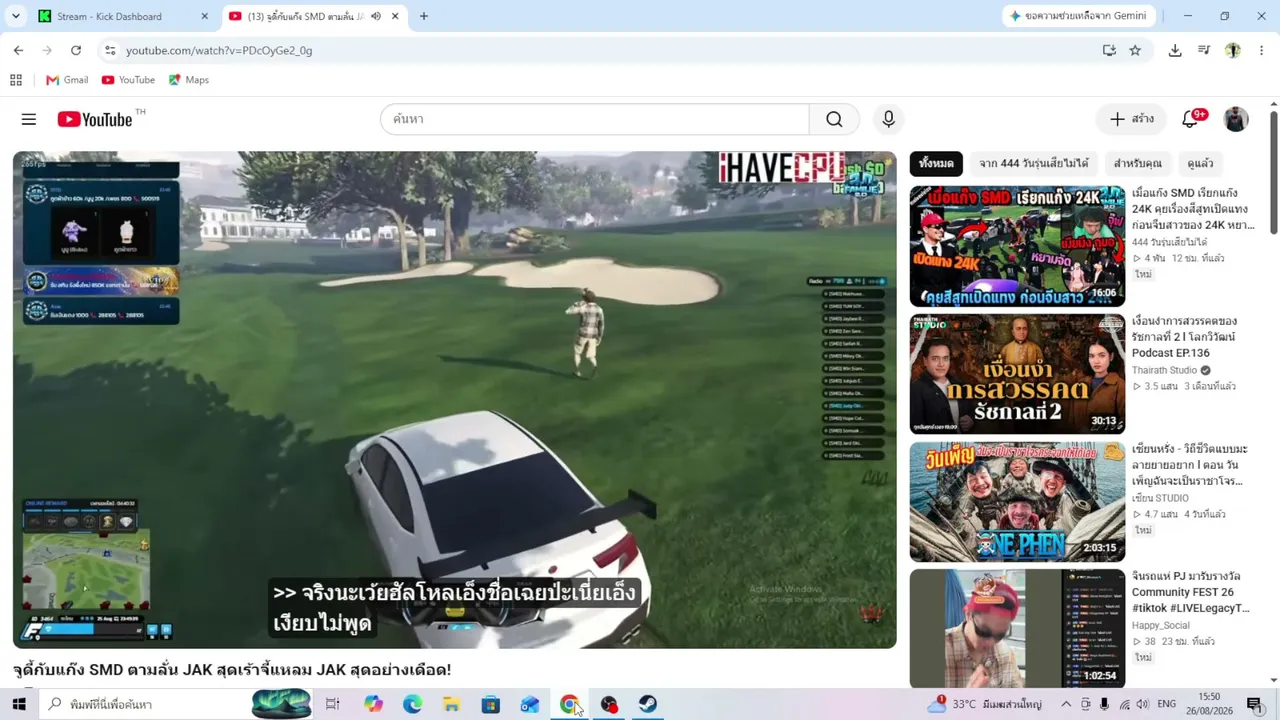1280x720 pixels.
Task: Expand the Chrome tab search dropdown
Action: tap(16, 16)
